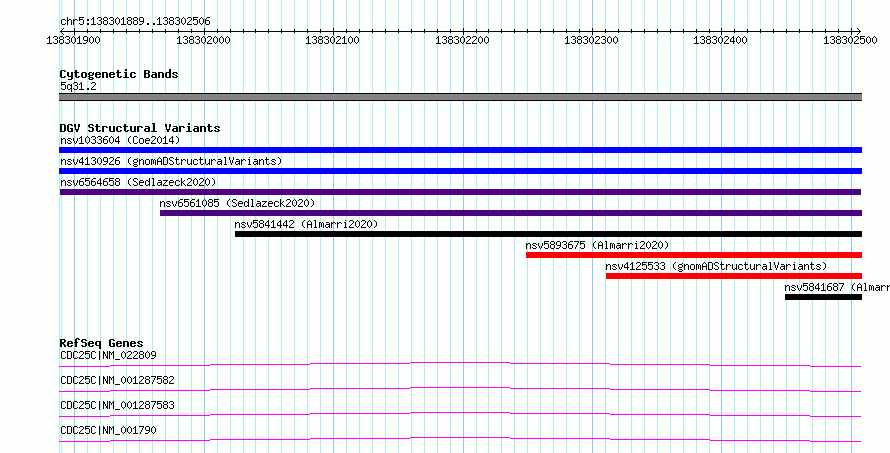
Task: Click ruler position 138302500
Action: pos(850,40)
